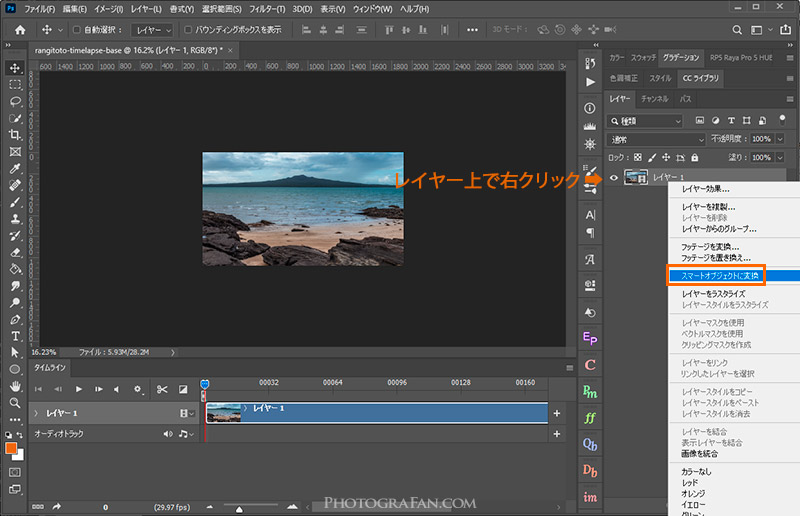The width and height of the screenshot is (800, 516).
Task: Select the Hand tool
Action: (15, 386)
